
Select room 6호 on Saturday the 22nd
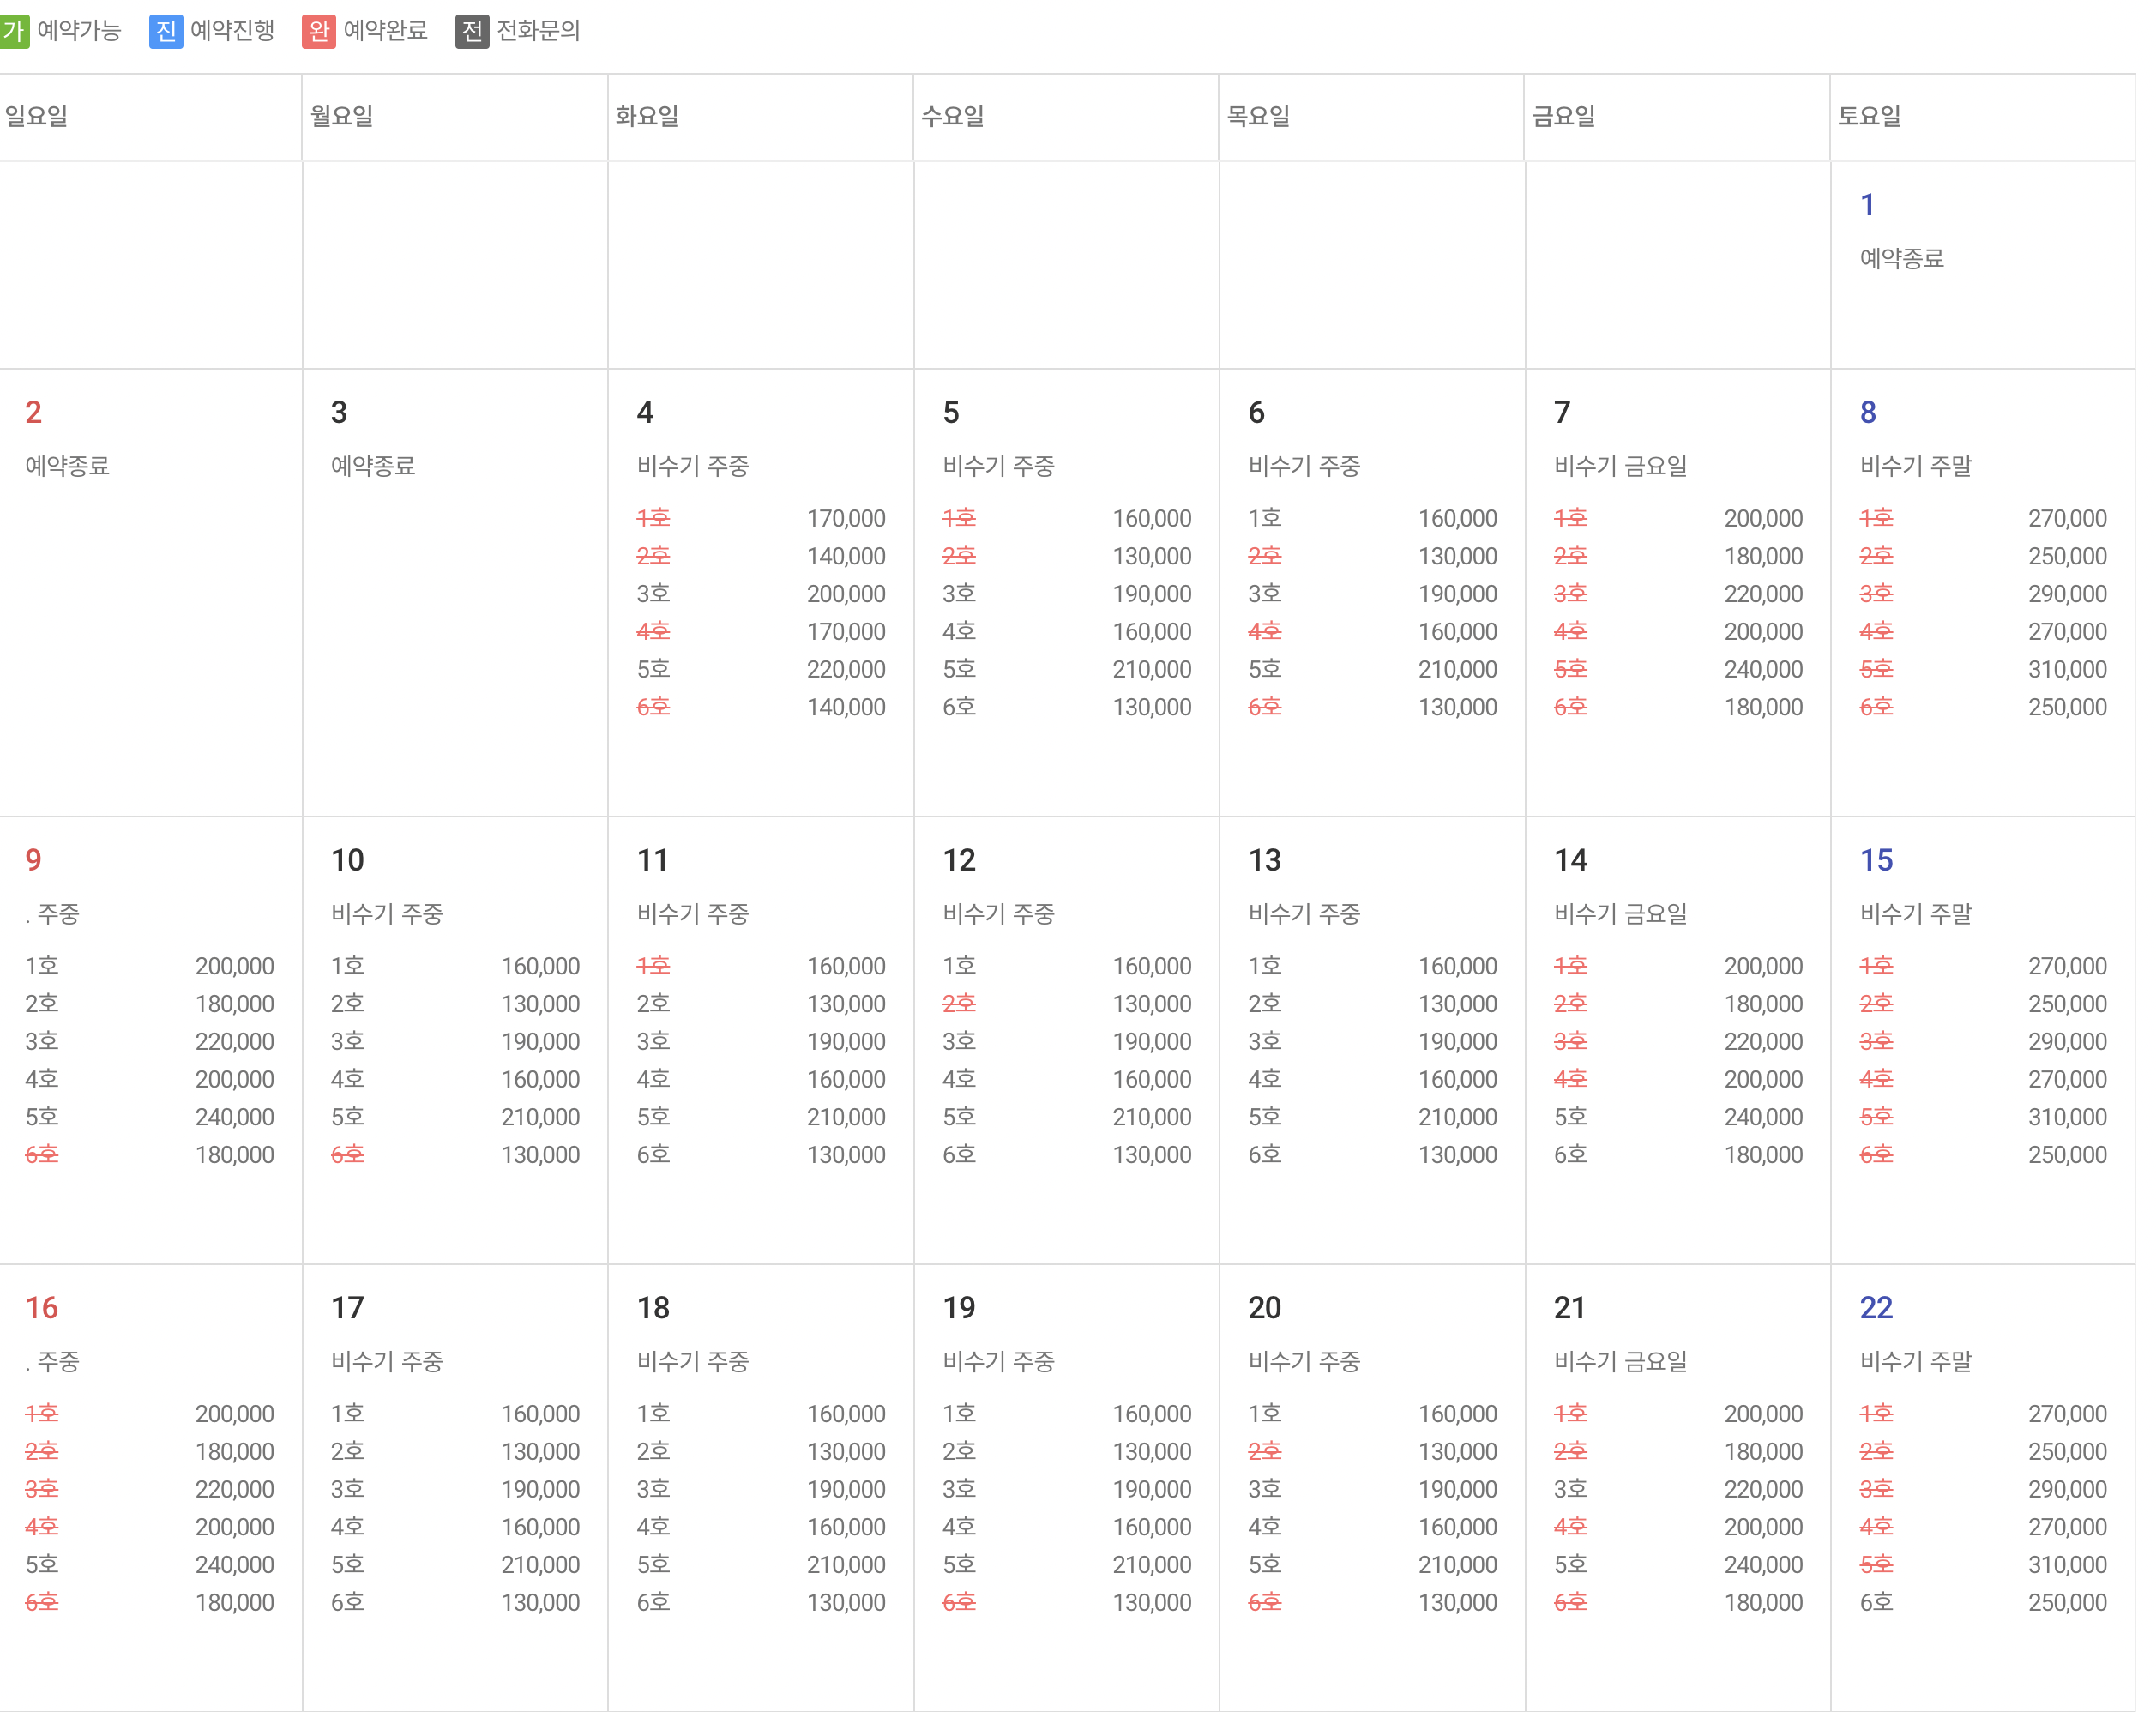(1877, 1603)
